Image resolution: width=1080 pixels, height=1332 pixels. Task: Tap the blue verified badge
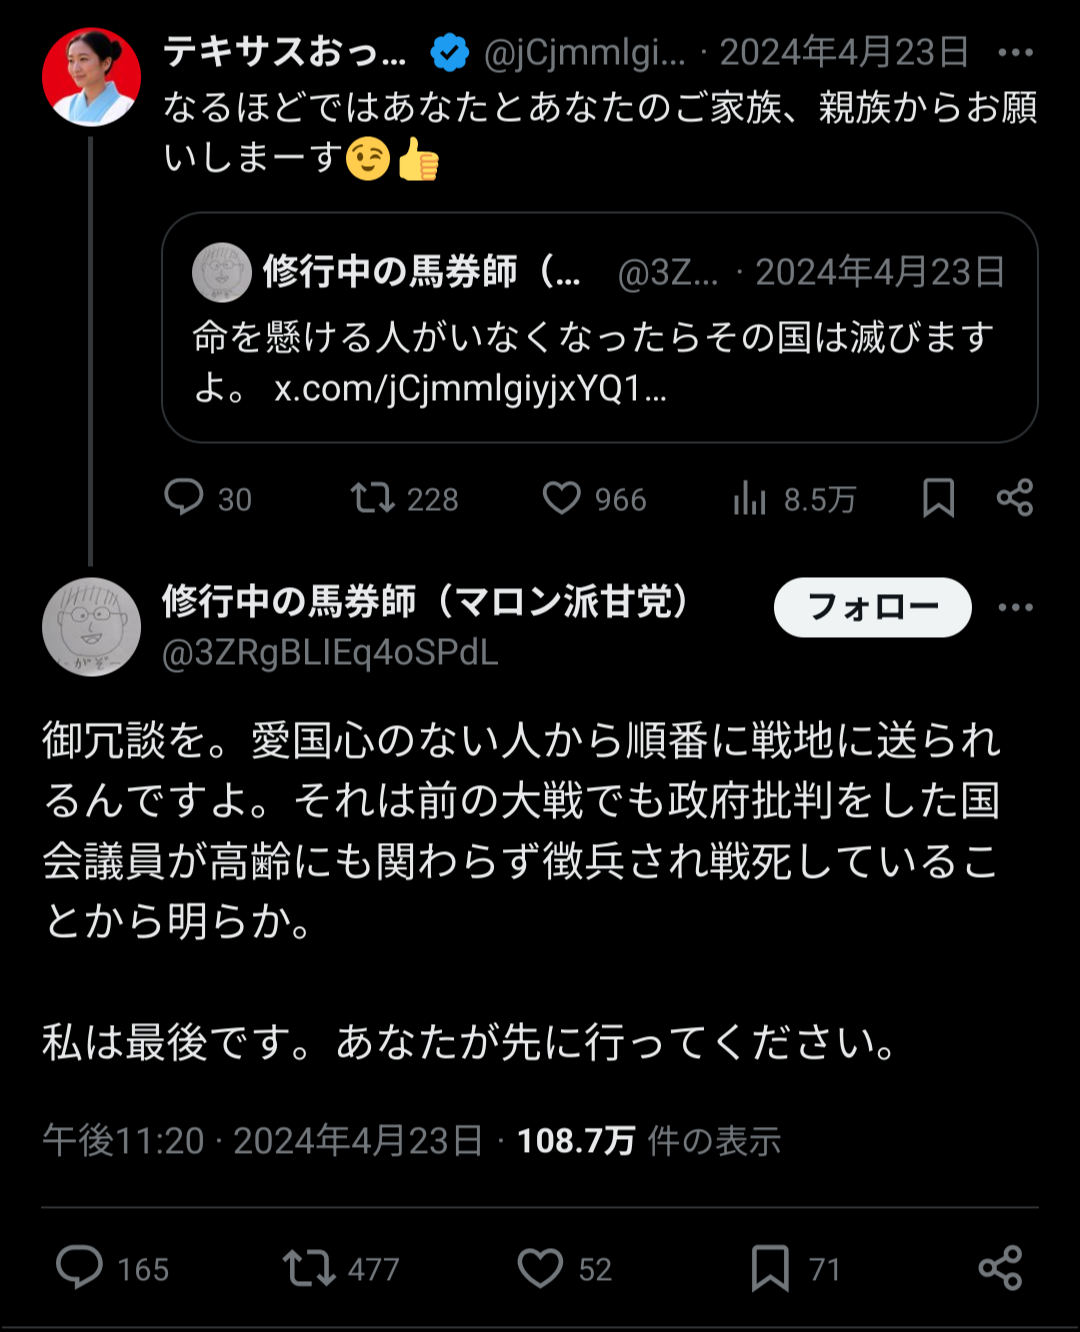(x=449, y=53)
